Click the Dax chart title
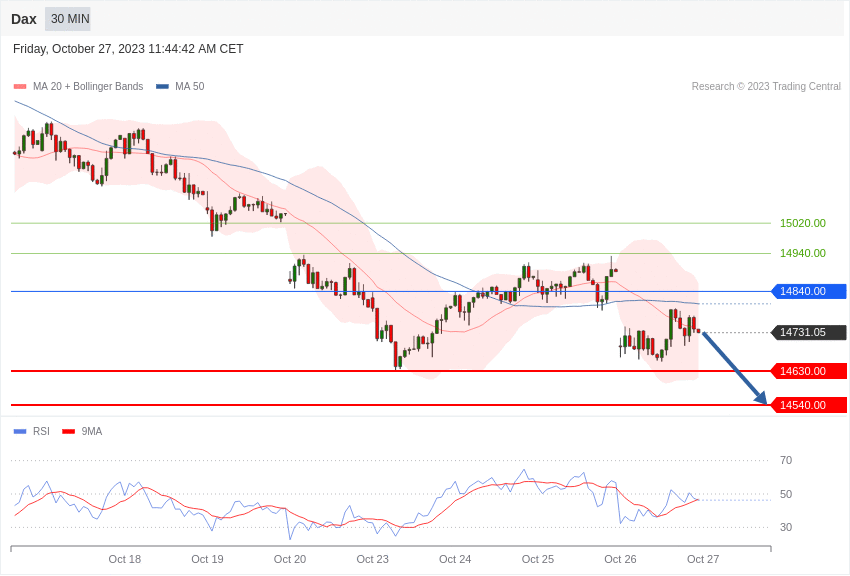The width and height of the screenshot is (850, 576). coord(24,19)
